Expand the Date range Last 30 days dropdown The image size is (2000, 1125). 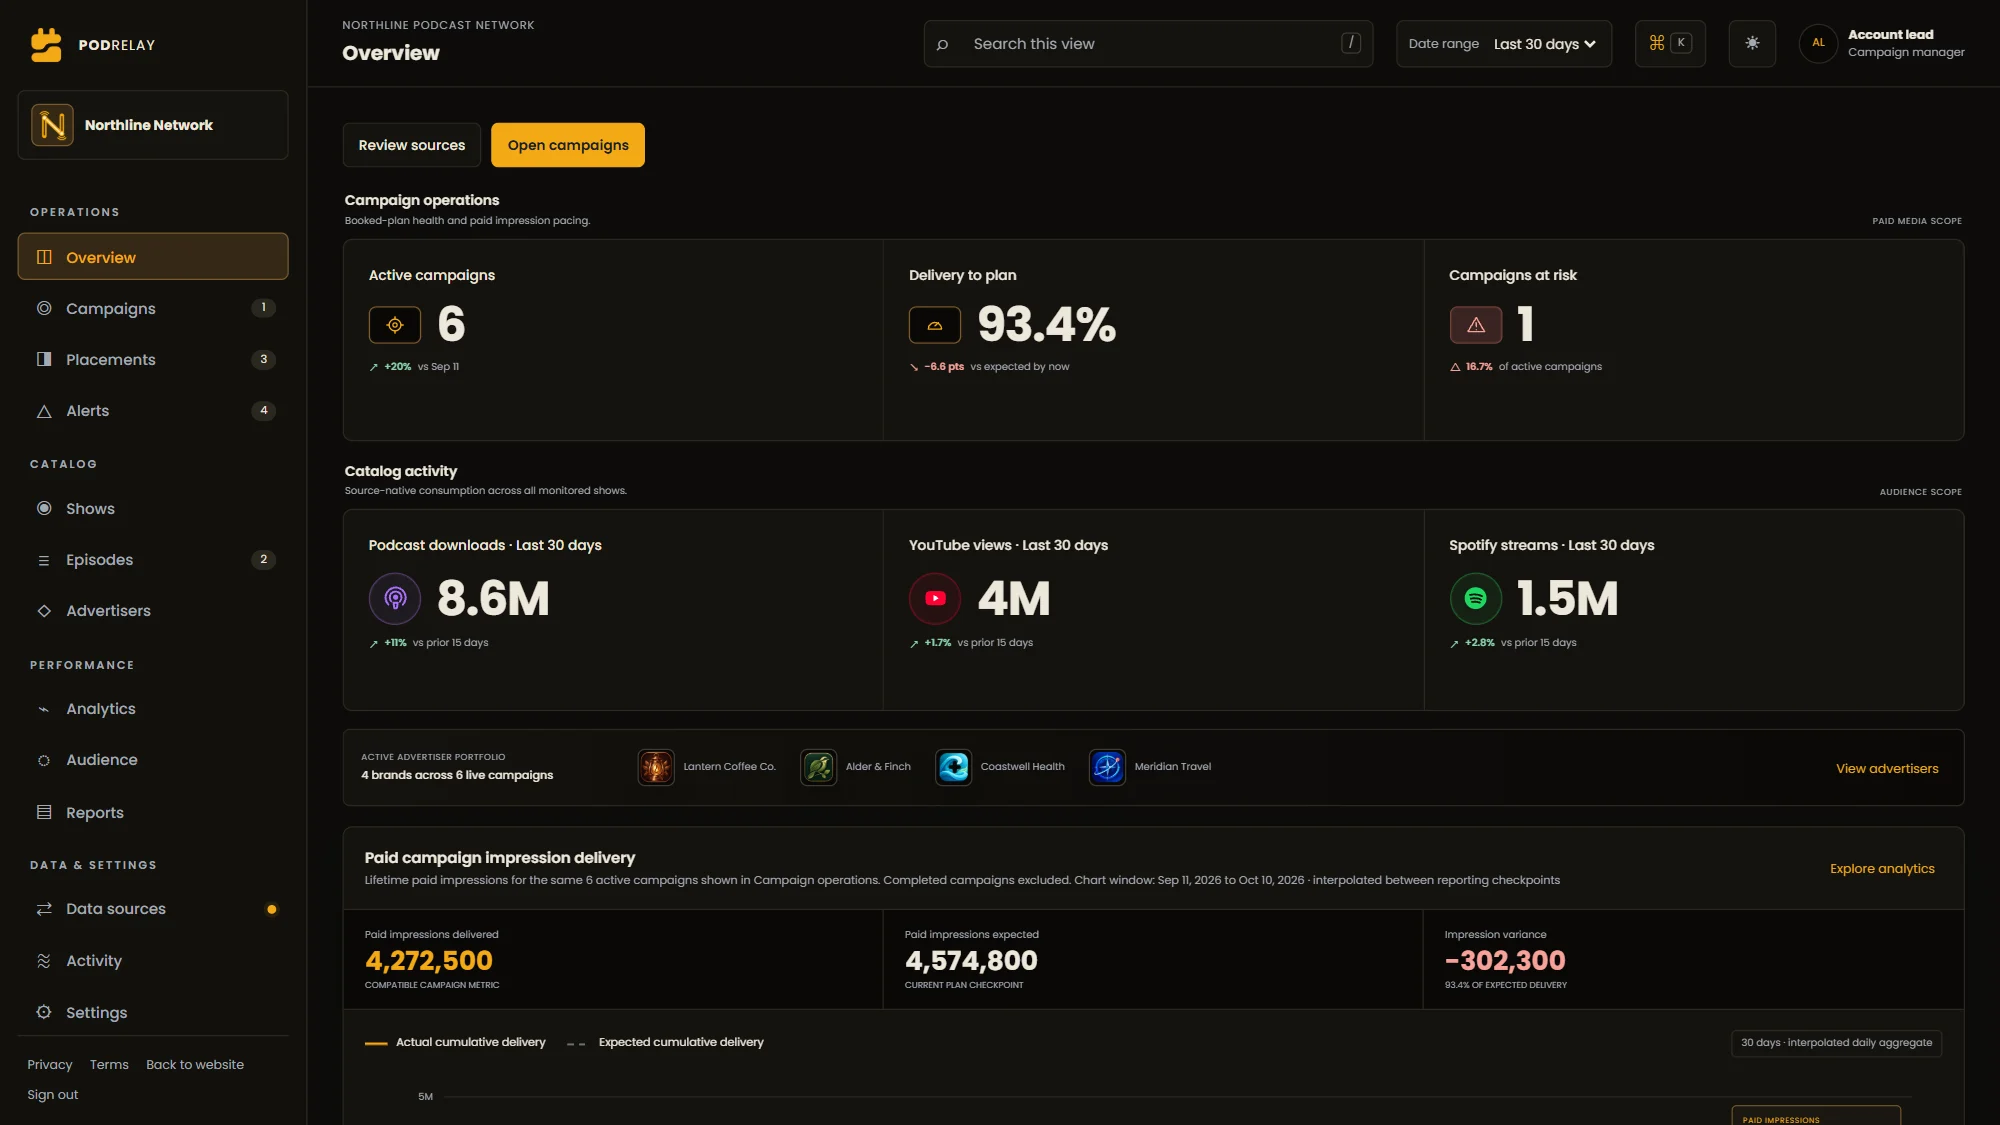click(1504, 44)
